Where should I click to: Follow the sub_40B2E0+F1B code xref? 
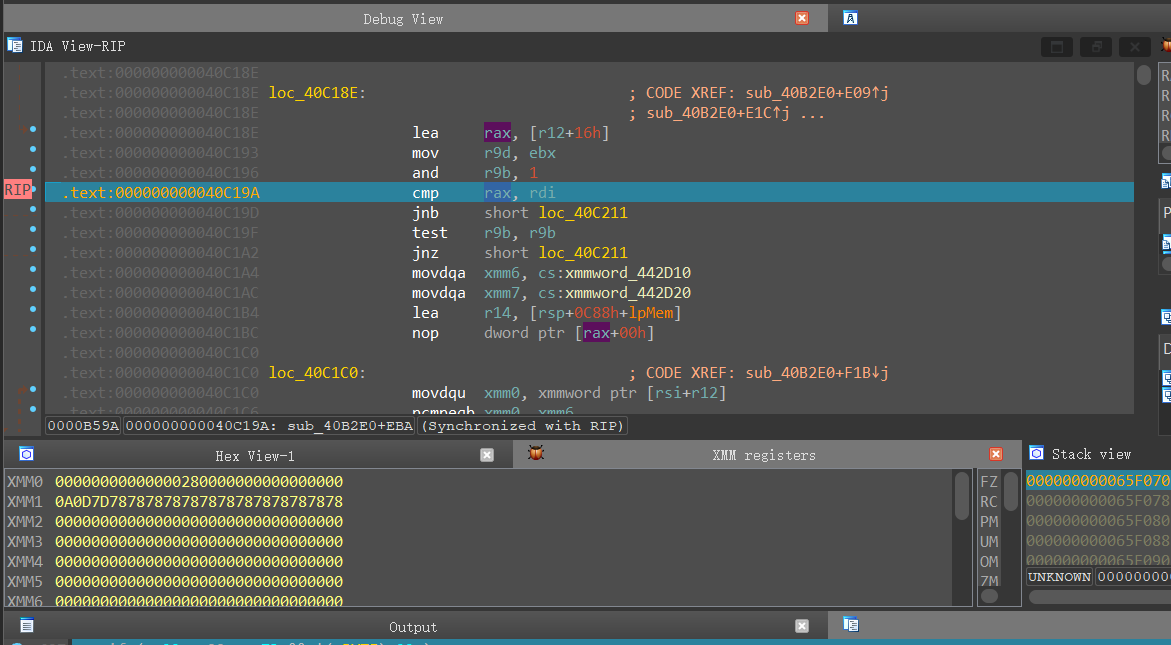[817, 373]
